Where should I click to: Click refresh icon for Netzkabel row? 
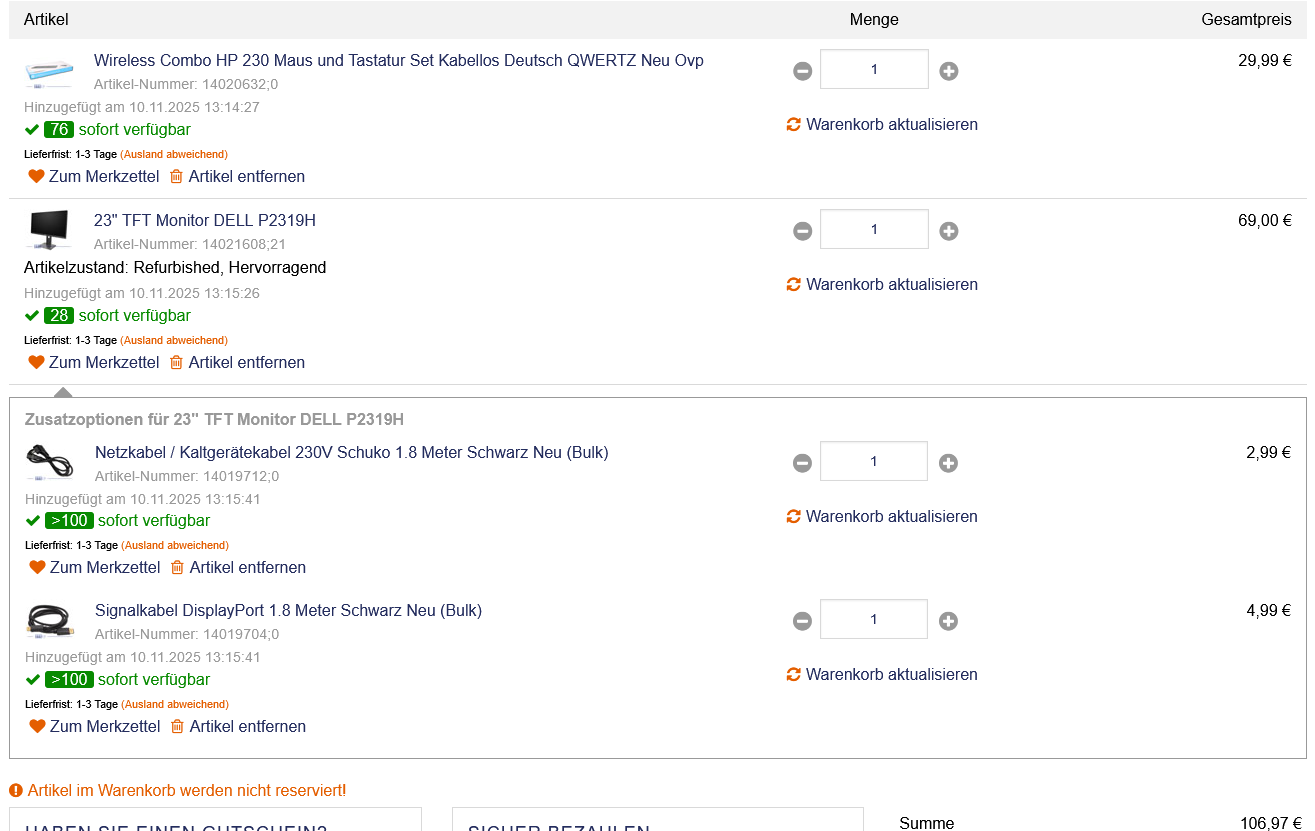pyautogui.click(x=794, y=516)
